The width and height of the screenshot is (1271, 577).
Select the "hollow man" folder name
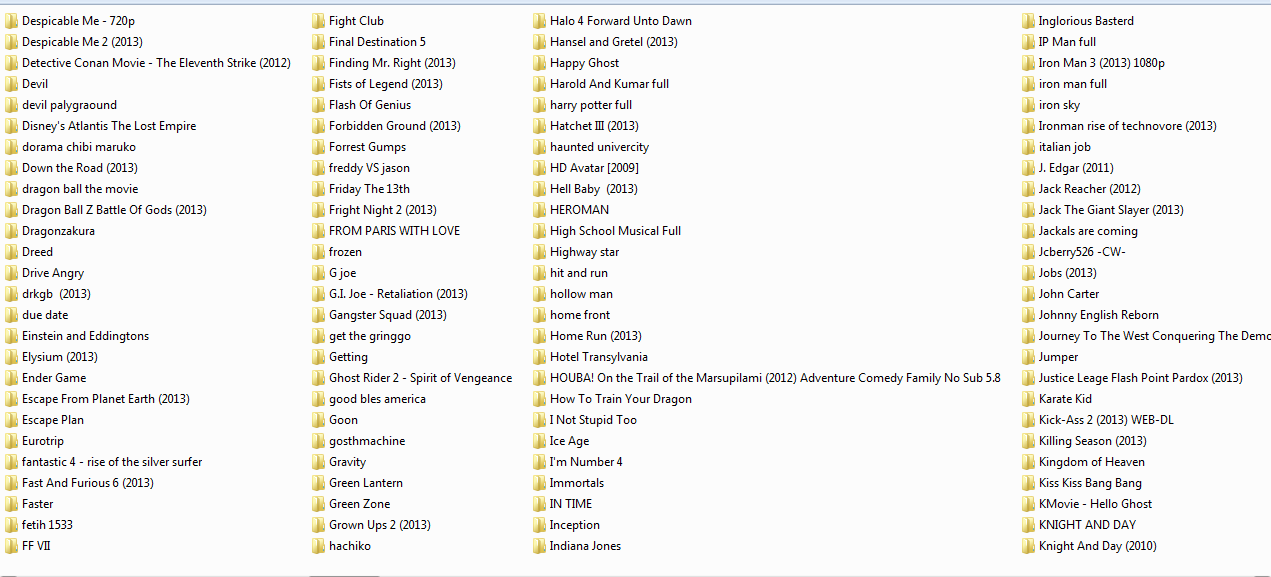tap(582, 294)
